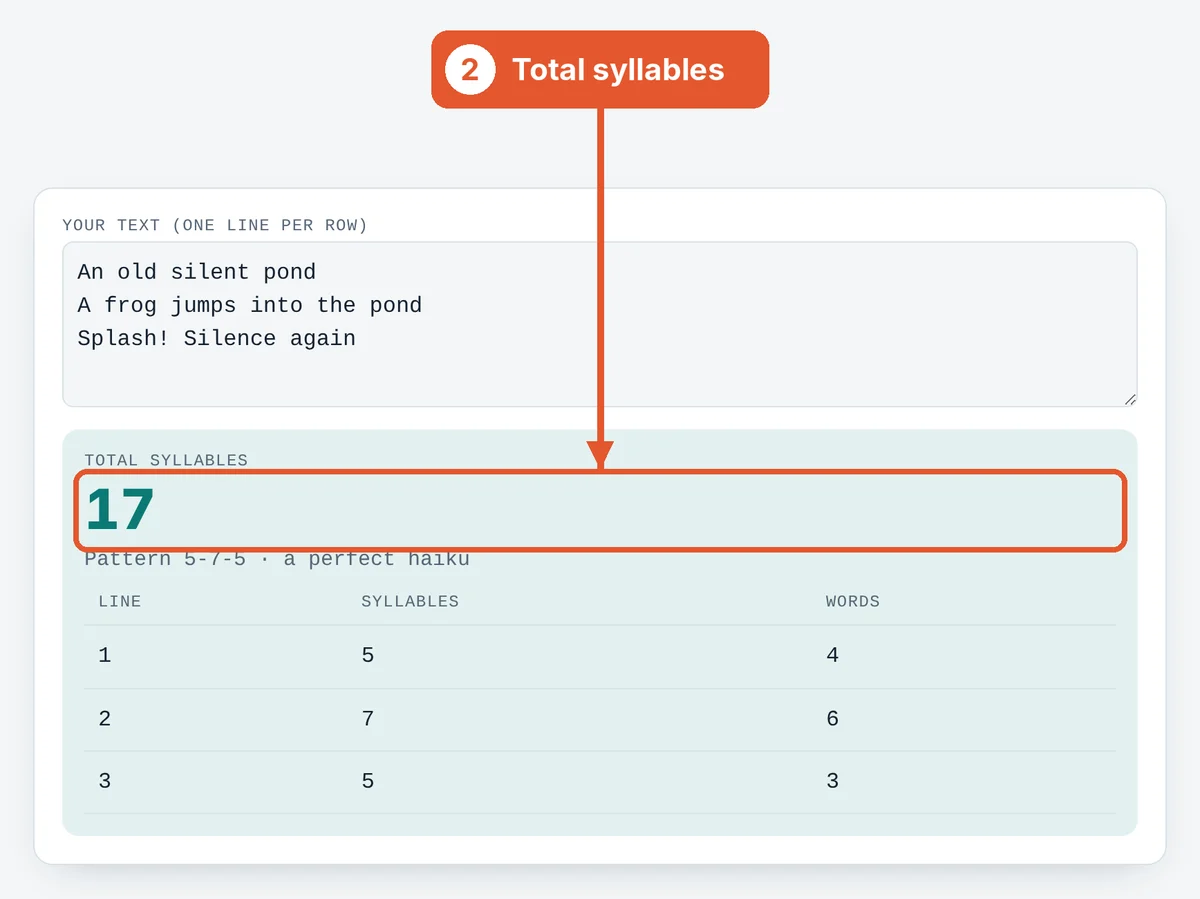Click the 'Pattern 5-7-5' haiku status text
This screenshot has width=1200, height=899.
(x=277, y=559)
